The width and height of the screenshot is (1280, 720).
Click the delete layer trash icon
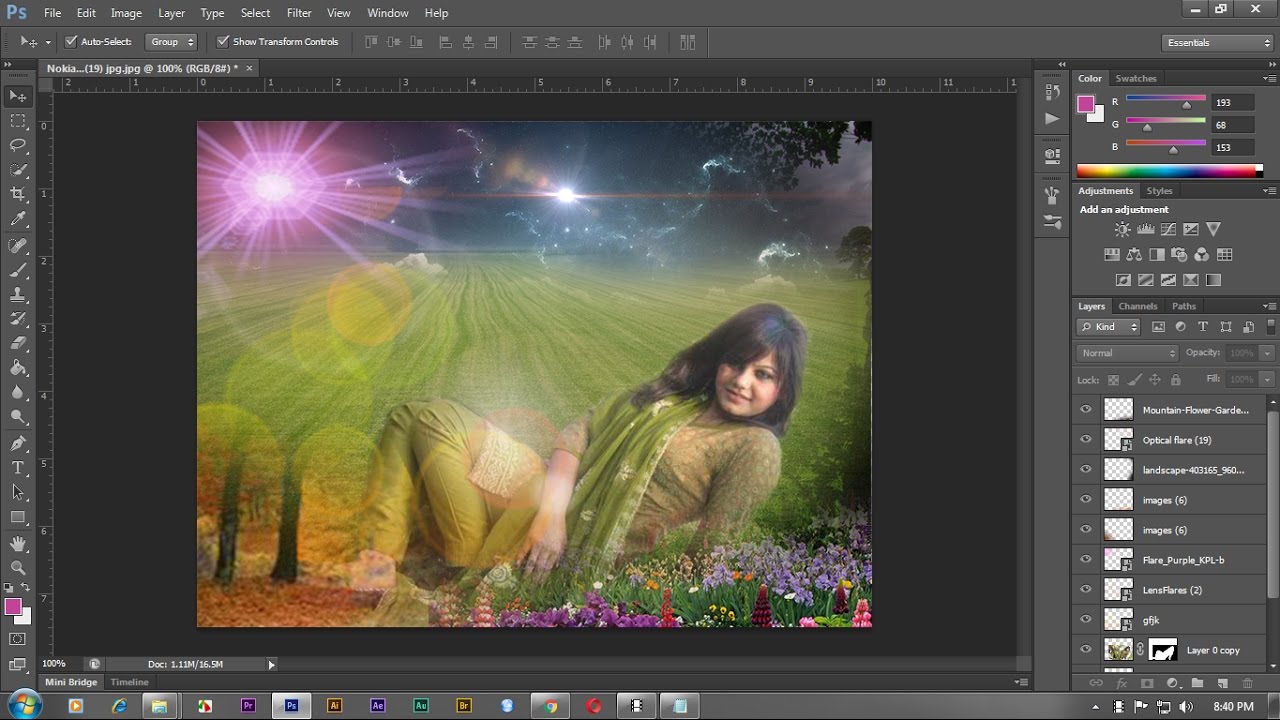[1247, 683]
